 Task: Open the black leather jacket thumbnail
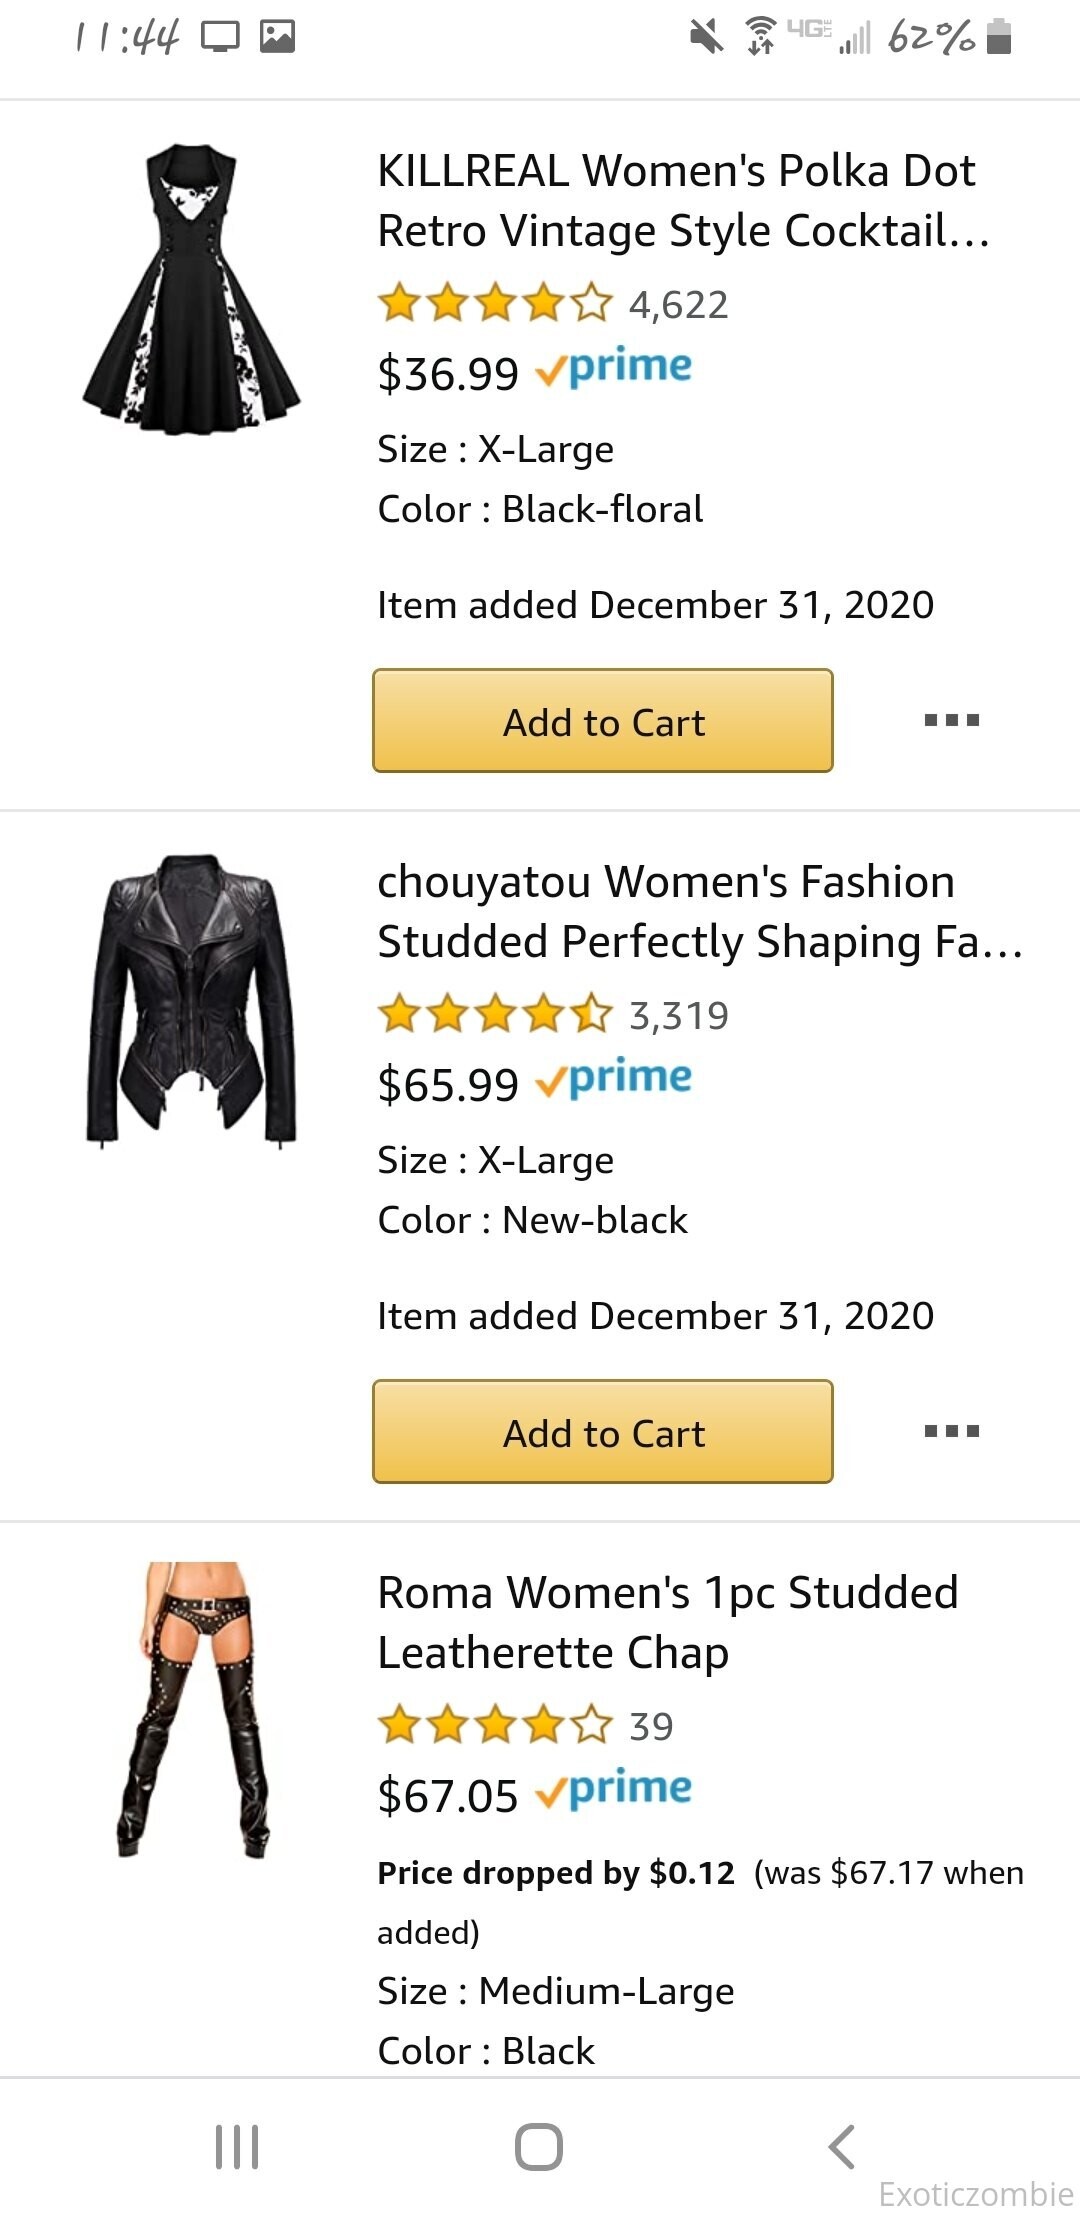pyautogui.click(x=192, y=1000)
